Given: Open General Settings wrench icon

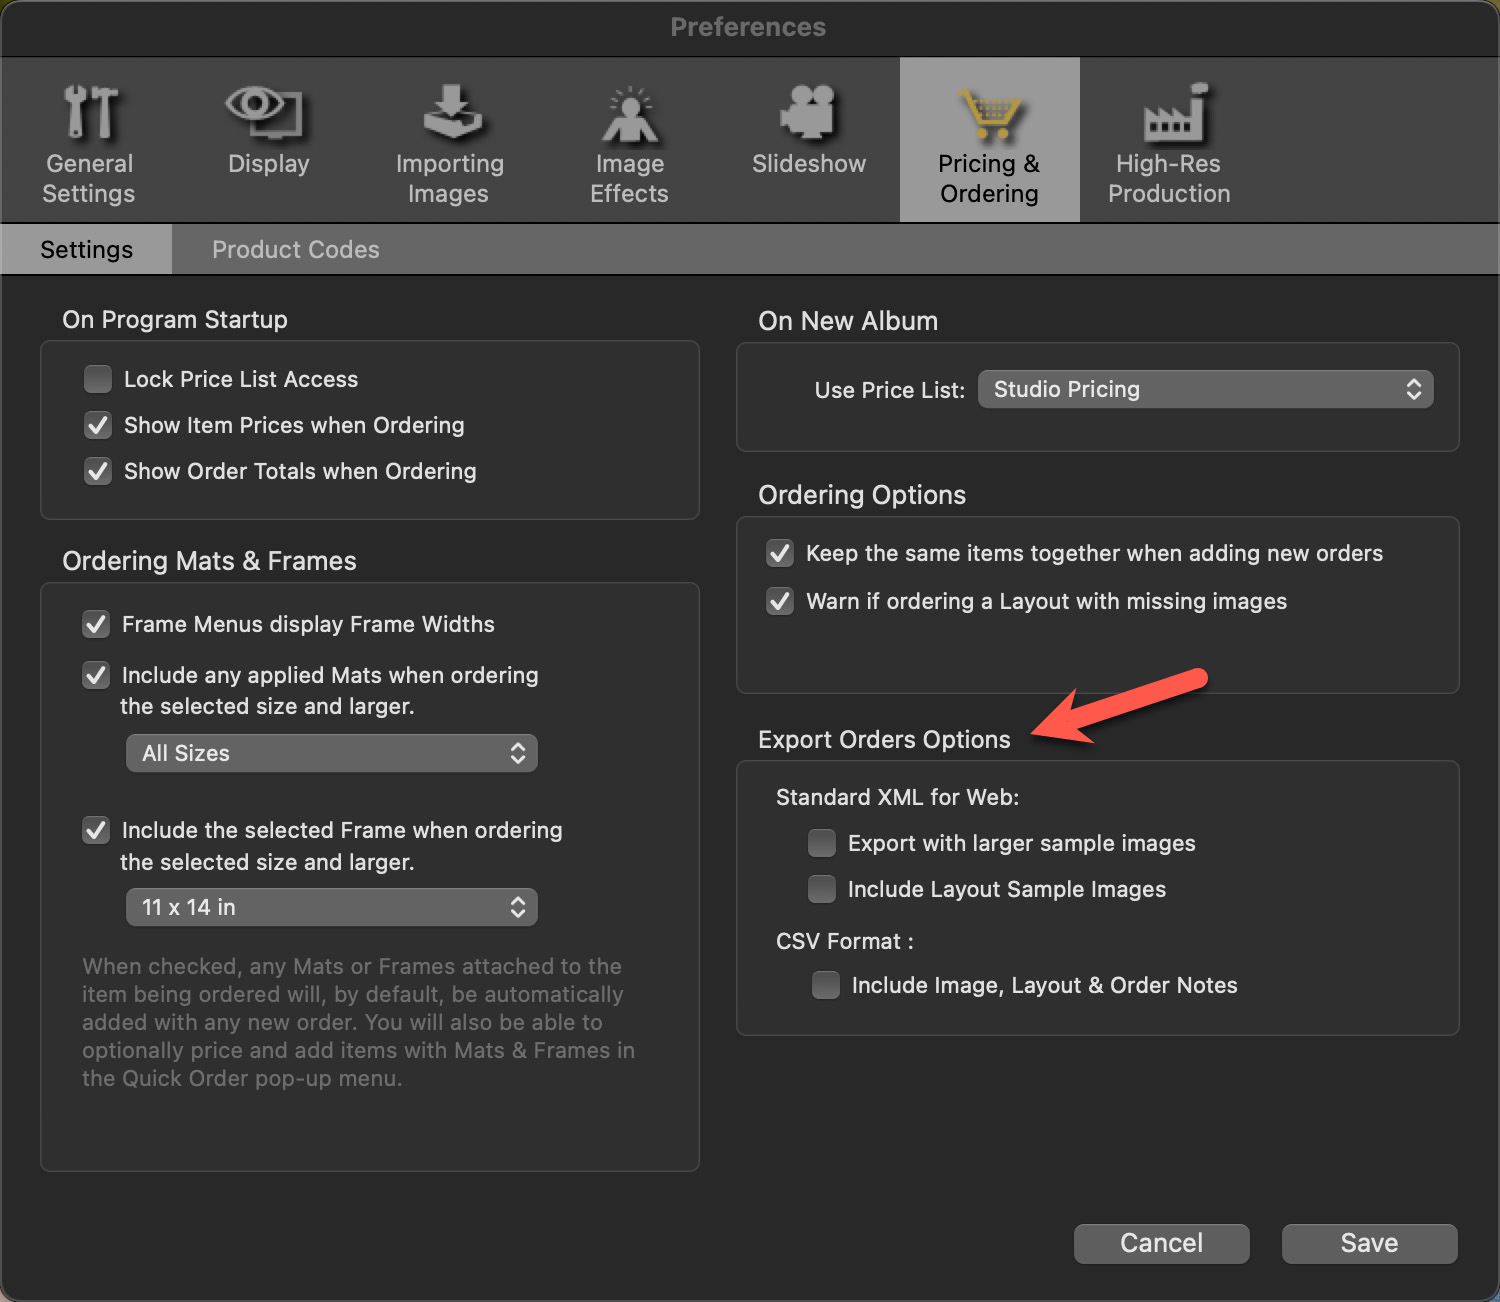Looking at the screenshot, I should point(90,112).
